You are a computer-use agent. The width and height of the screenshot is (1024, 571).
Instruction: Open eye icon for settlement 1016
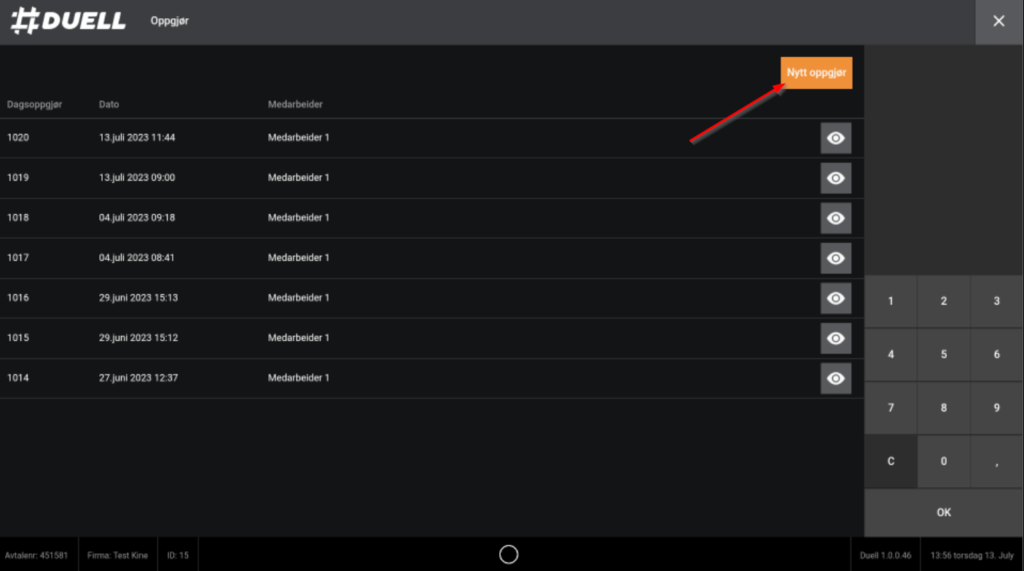tap(835, 298)
